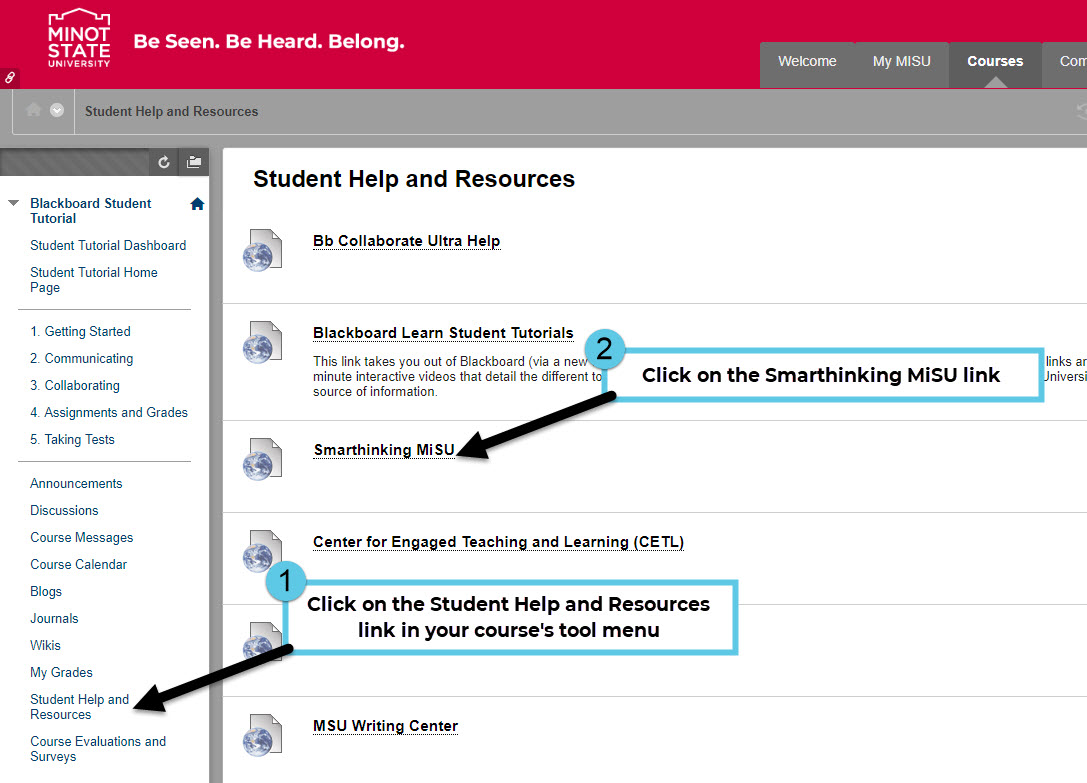This screenshot has height=783, width=1087.
Task: Click the chain link icon in red header
Action: (10, 77)
